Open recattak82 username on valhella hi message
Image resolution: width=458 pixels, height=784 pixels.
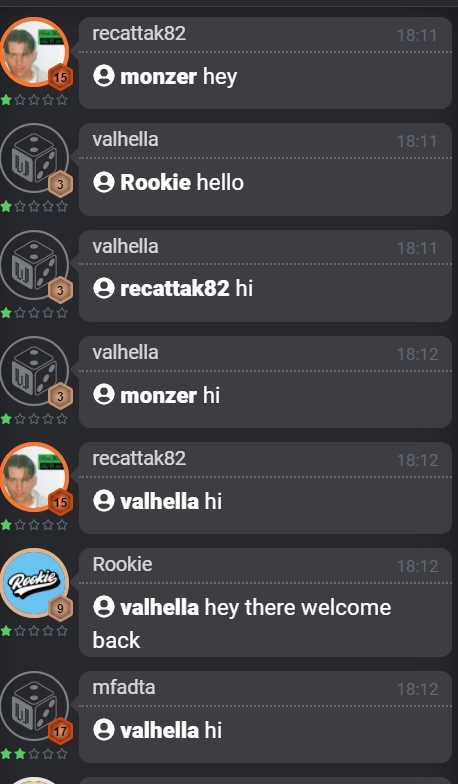pyautogui.click(x=139, y=458)
